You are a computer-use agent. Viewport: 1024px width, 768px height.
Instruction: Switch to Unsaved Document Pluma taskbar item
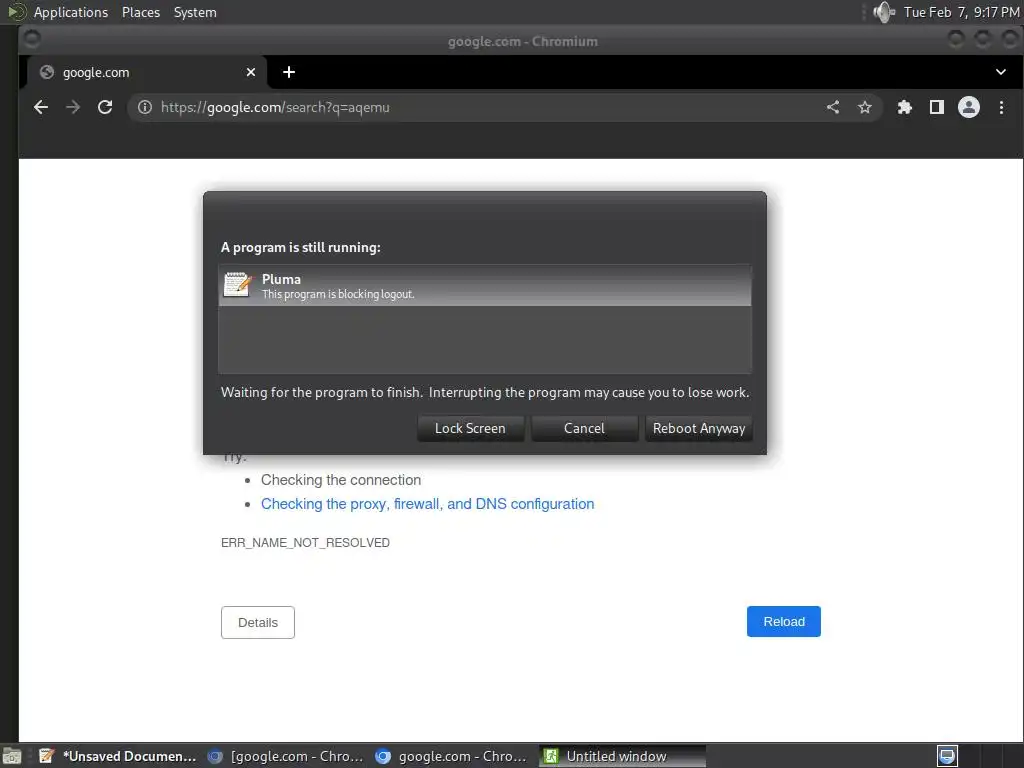tap(118, 756)
